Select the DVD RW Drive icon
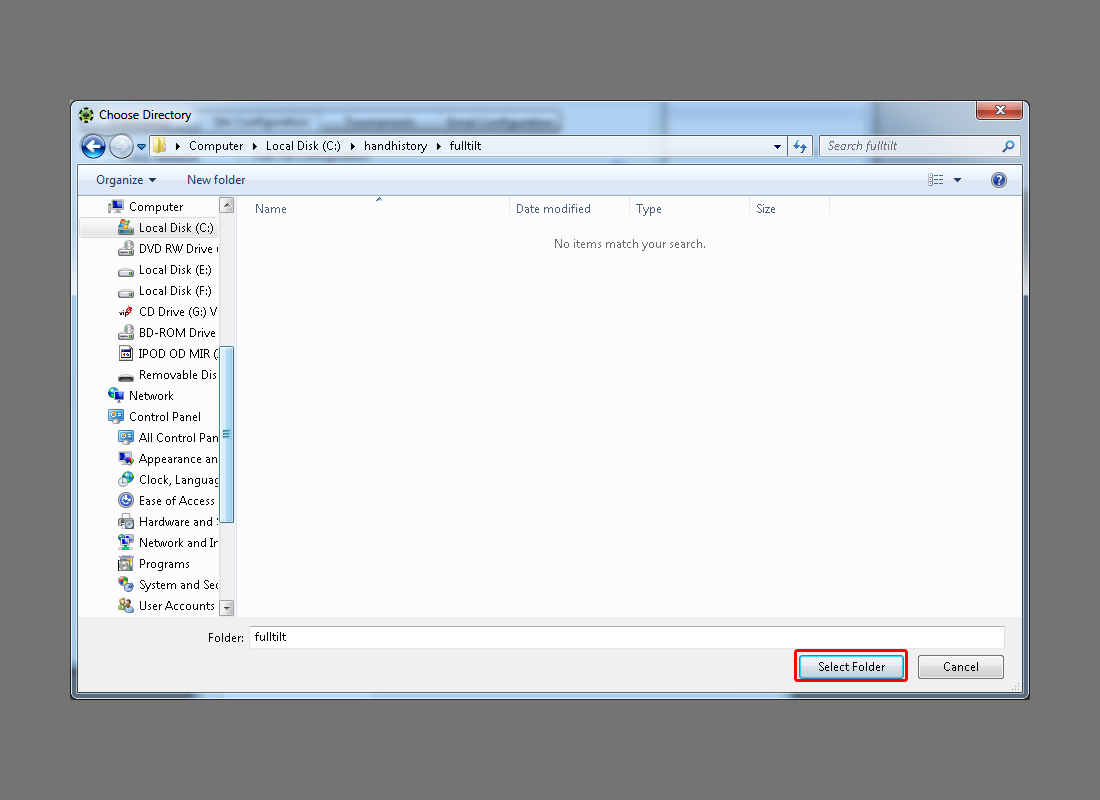 click(126, 249)
